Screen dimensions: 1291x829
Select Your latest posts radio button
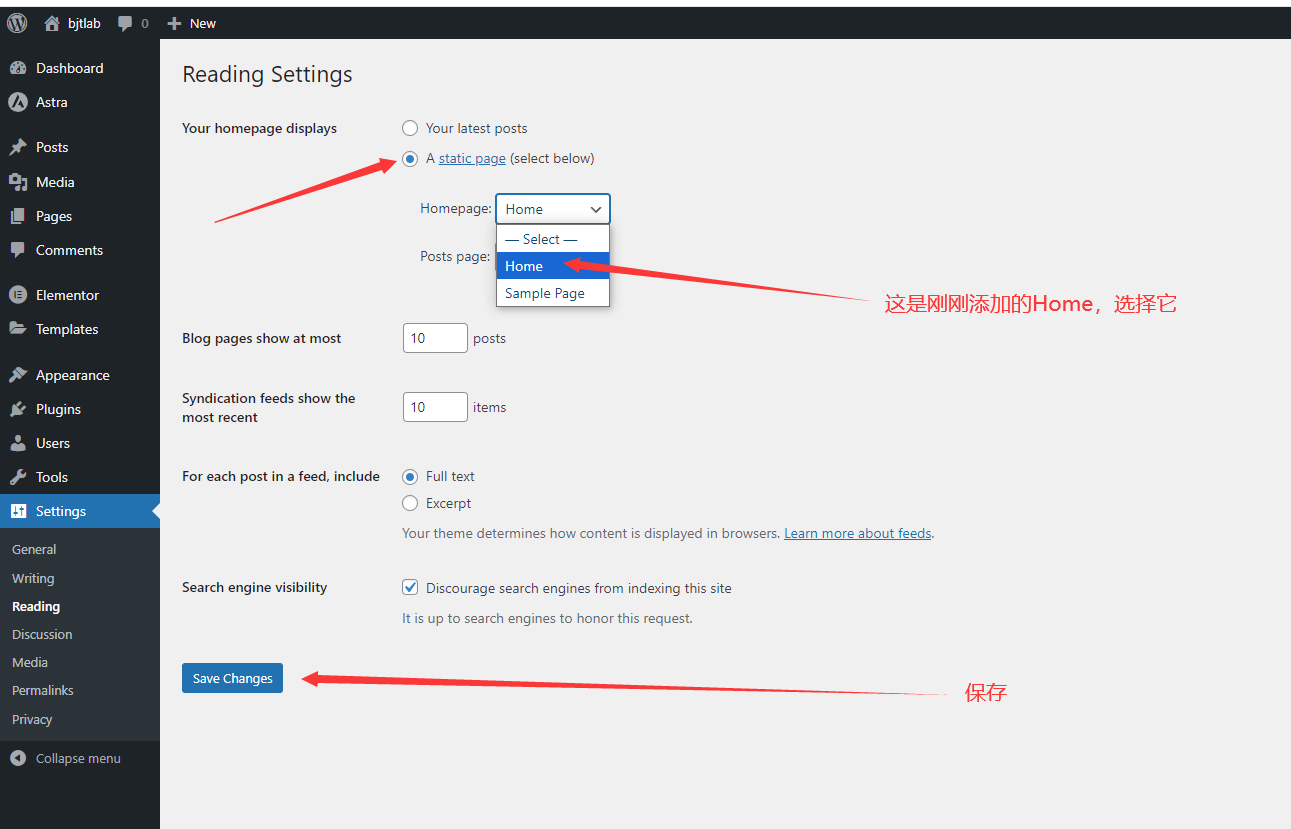[x=410, y=128]
